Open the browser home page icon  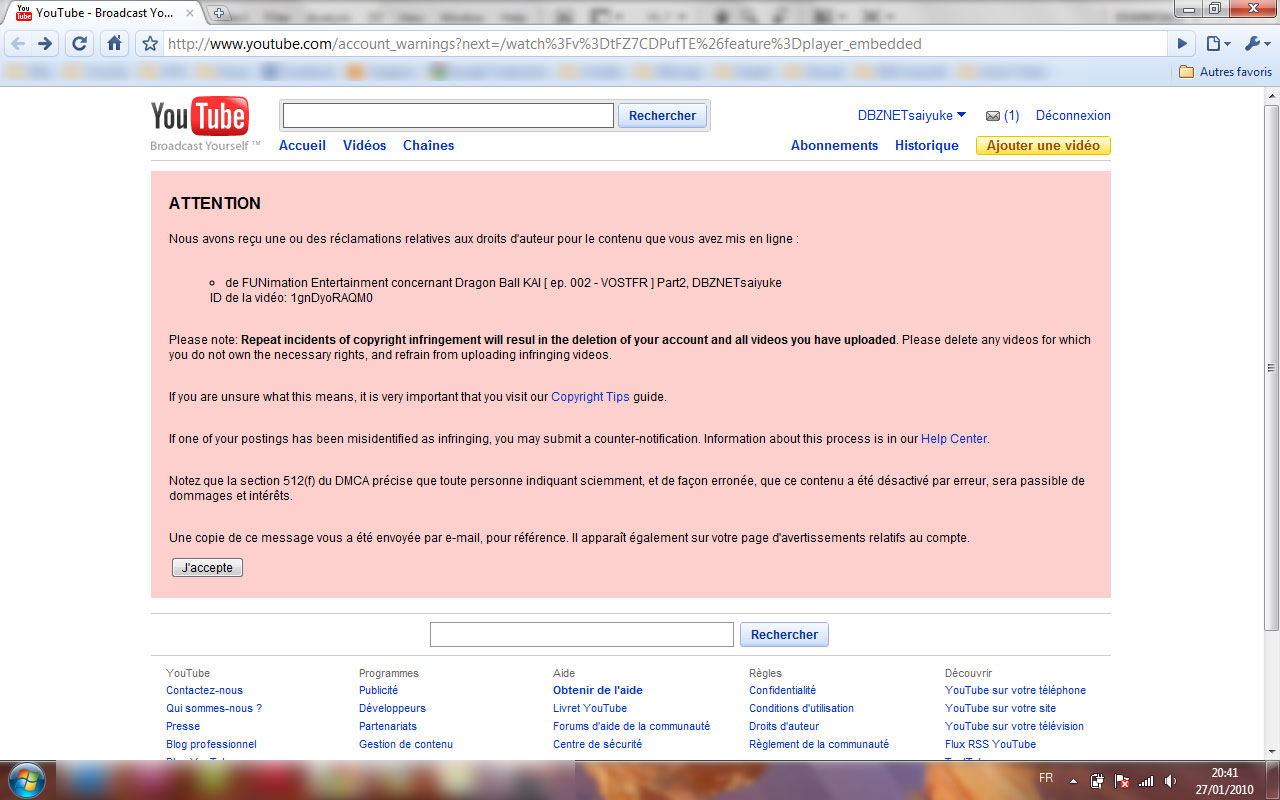tap(114, 44)
